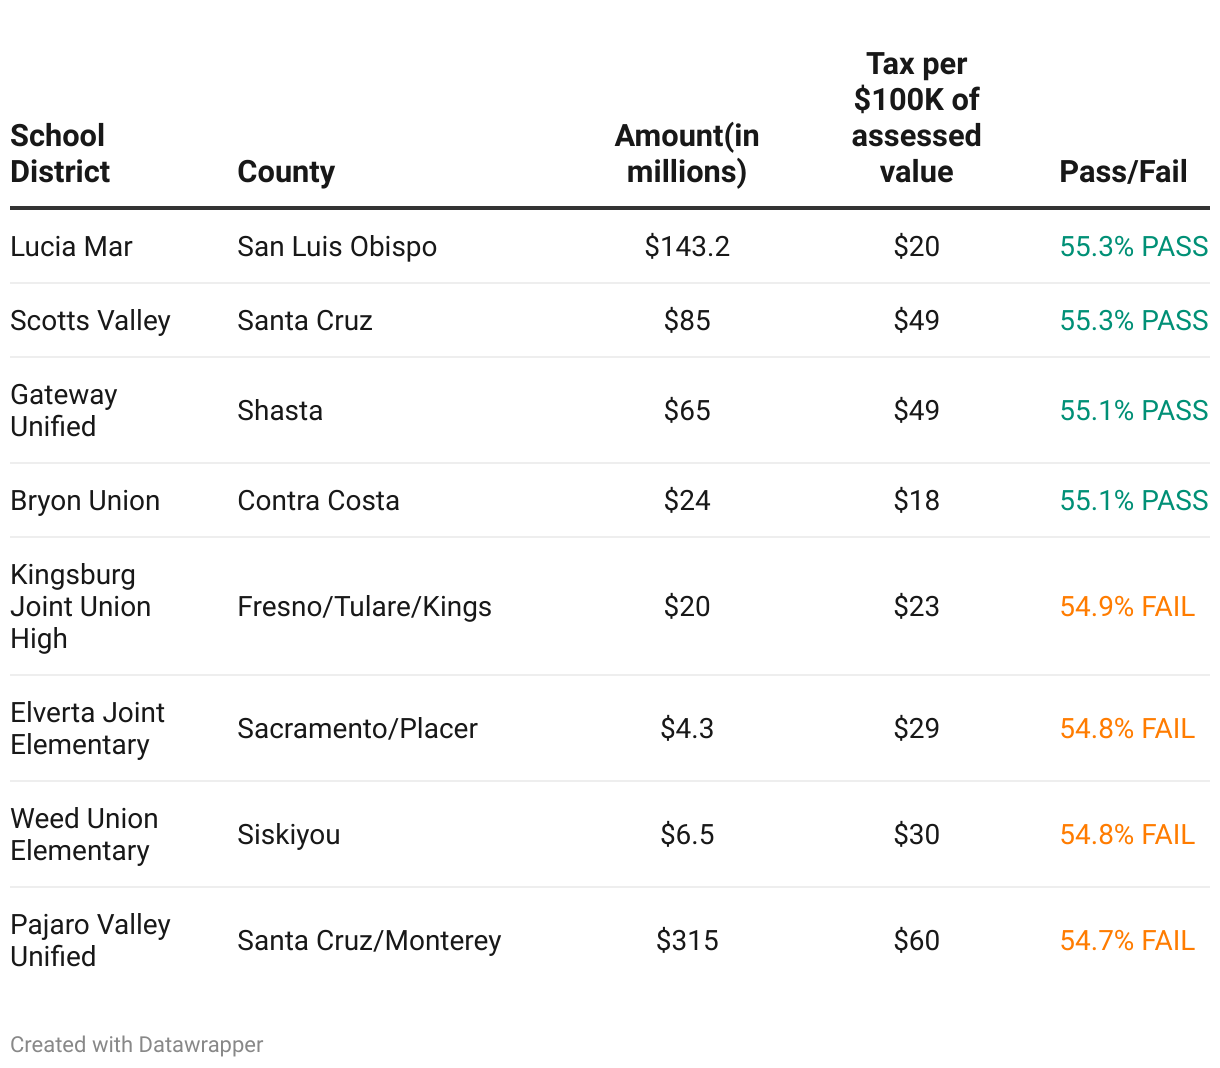Screen dimensions: 1220x1068
Task: Click the 54.9% FAIL result
Action: (1127, 607)
